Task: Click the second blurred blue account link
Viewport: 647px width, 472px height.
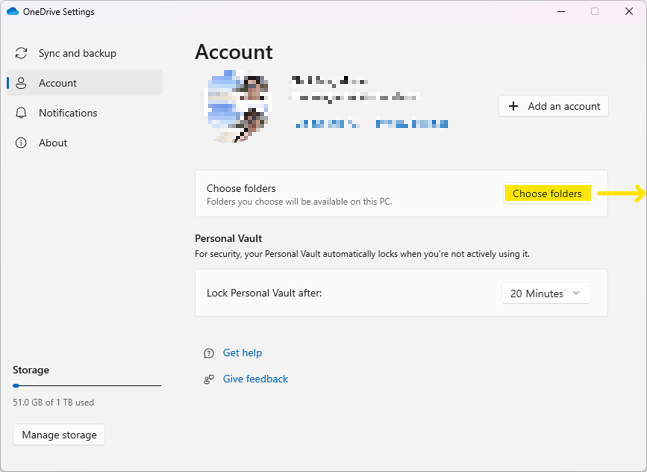Action: click(412, 124)
